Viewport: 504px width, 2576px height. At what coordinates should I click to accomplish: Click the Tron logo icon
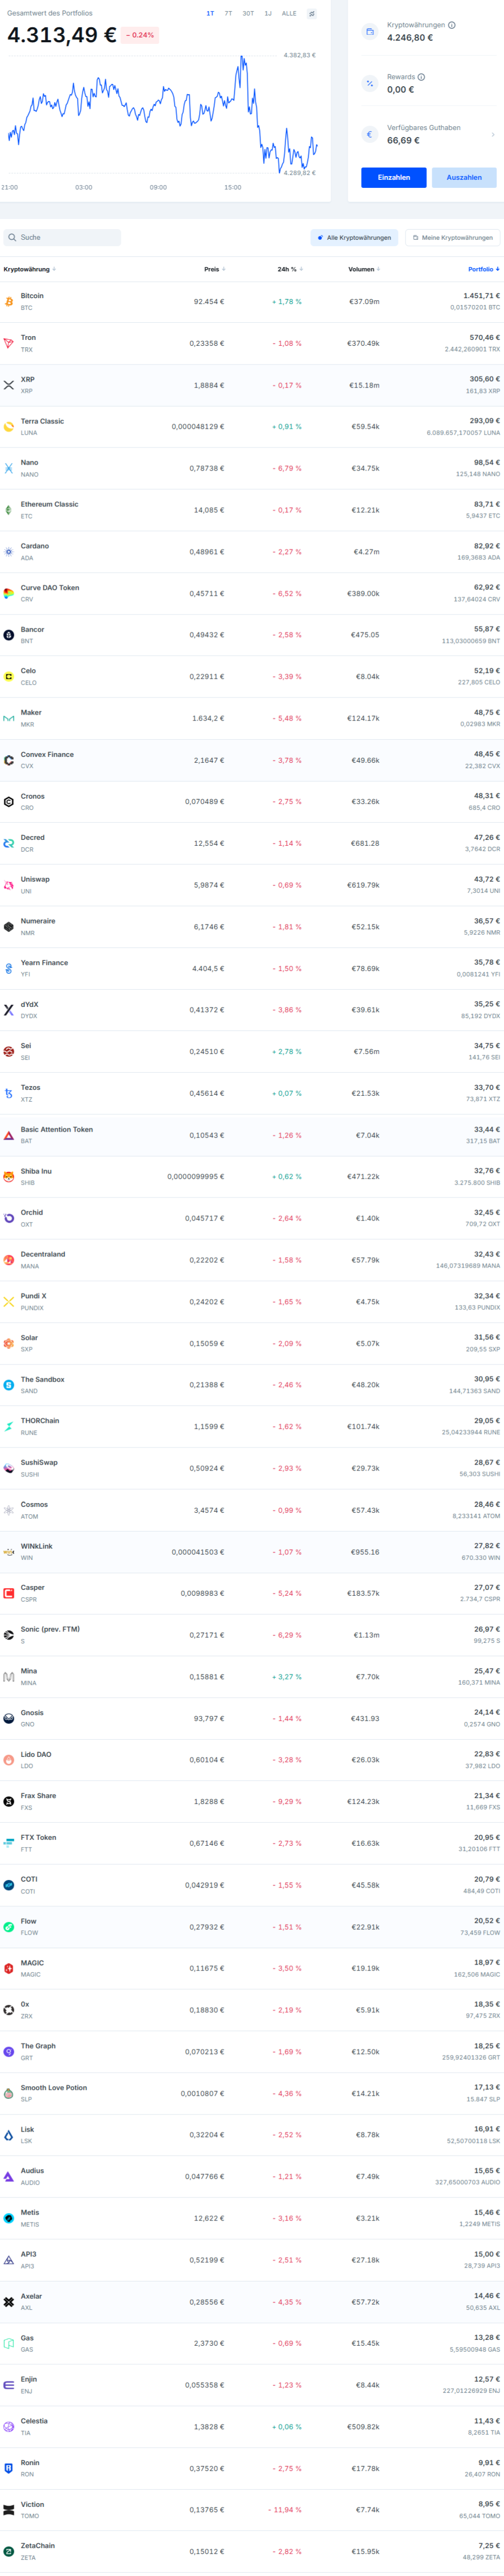tap(9, 343)
